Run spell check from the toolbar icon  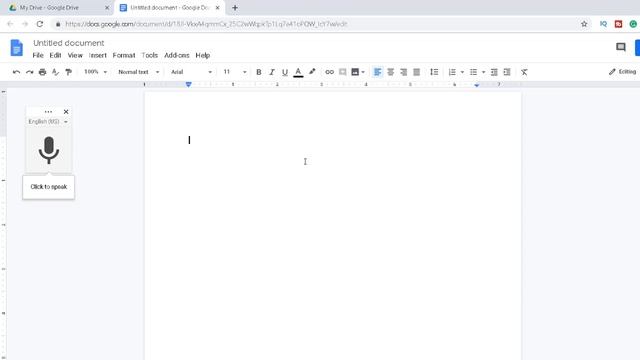(x=56, y=72)
